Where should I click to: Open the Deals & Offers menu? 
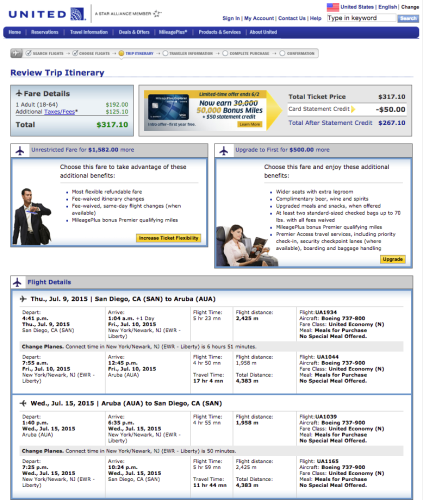(x=134, y=32)
